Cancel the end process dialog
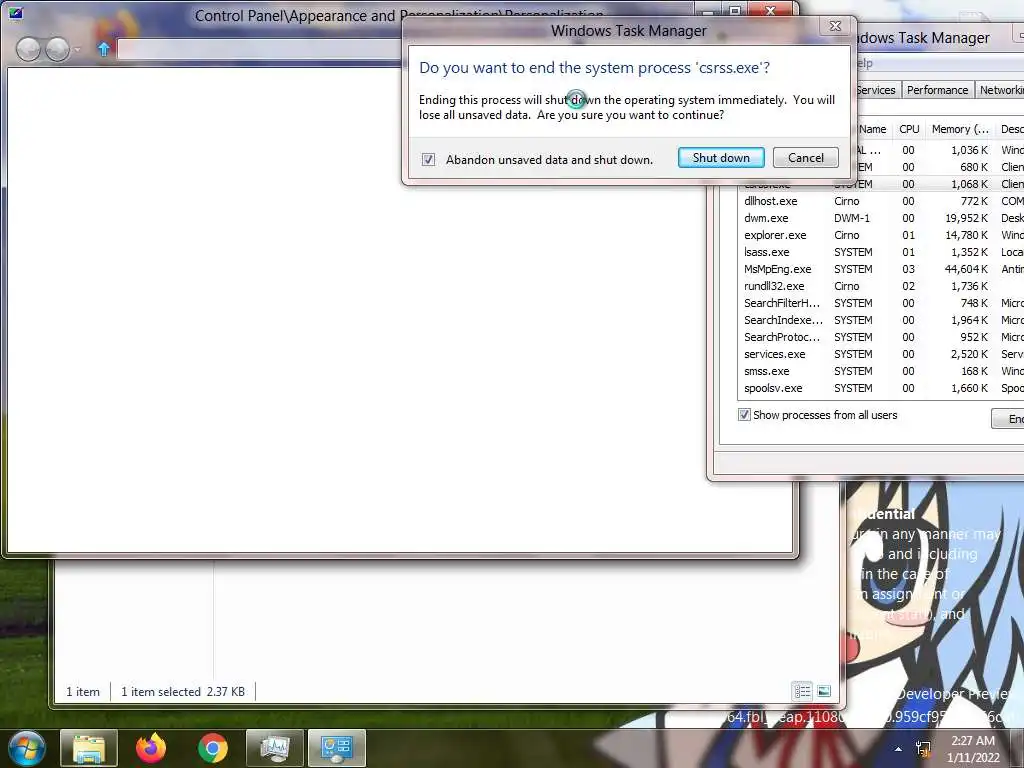The image size is (1024, 768). [x=805, y=157]
